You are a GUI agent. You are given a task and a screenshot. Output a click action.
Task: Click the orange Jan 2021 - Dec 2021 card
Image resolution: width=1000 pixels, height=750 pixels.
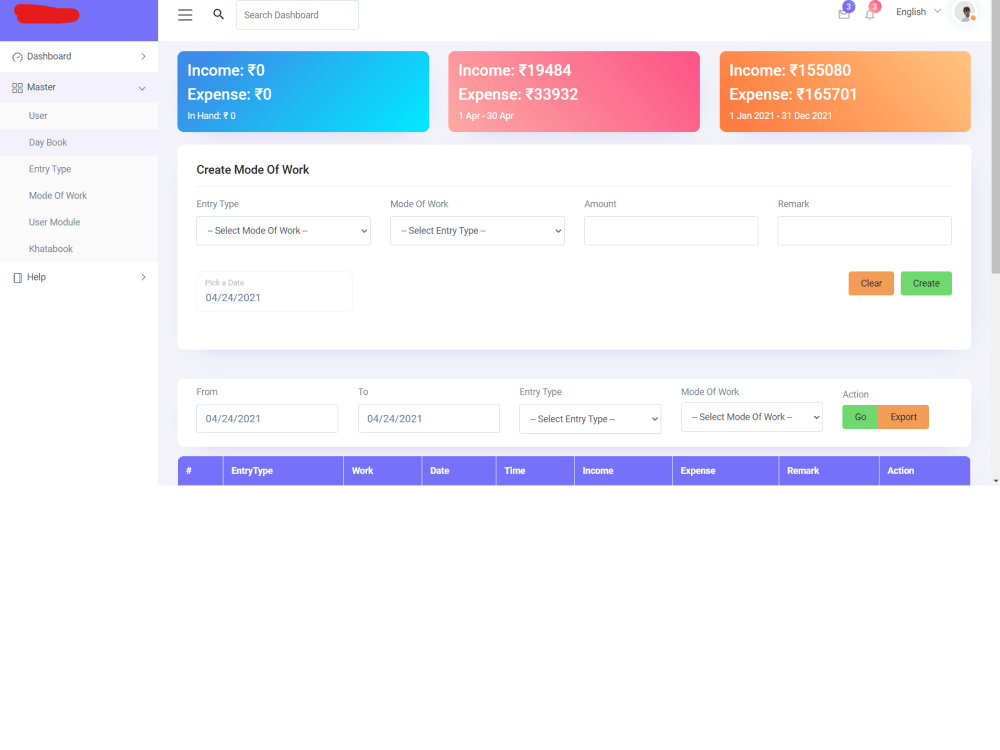(845, 92)
